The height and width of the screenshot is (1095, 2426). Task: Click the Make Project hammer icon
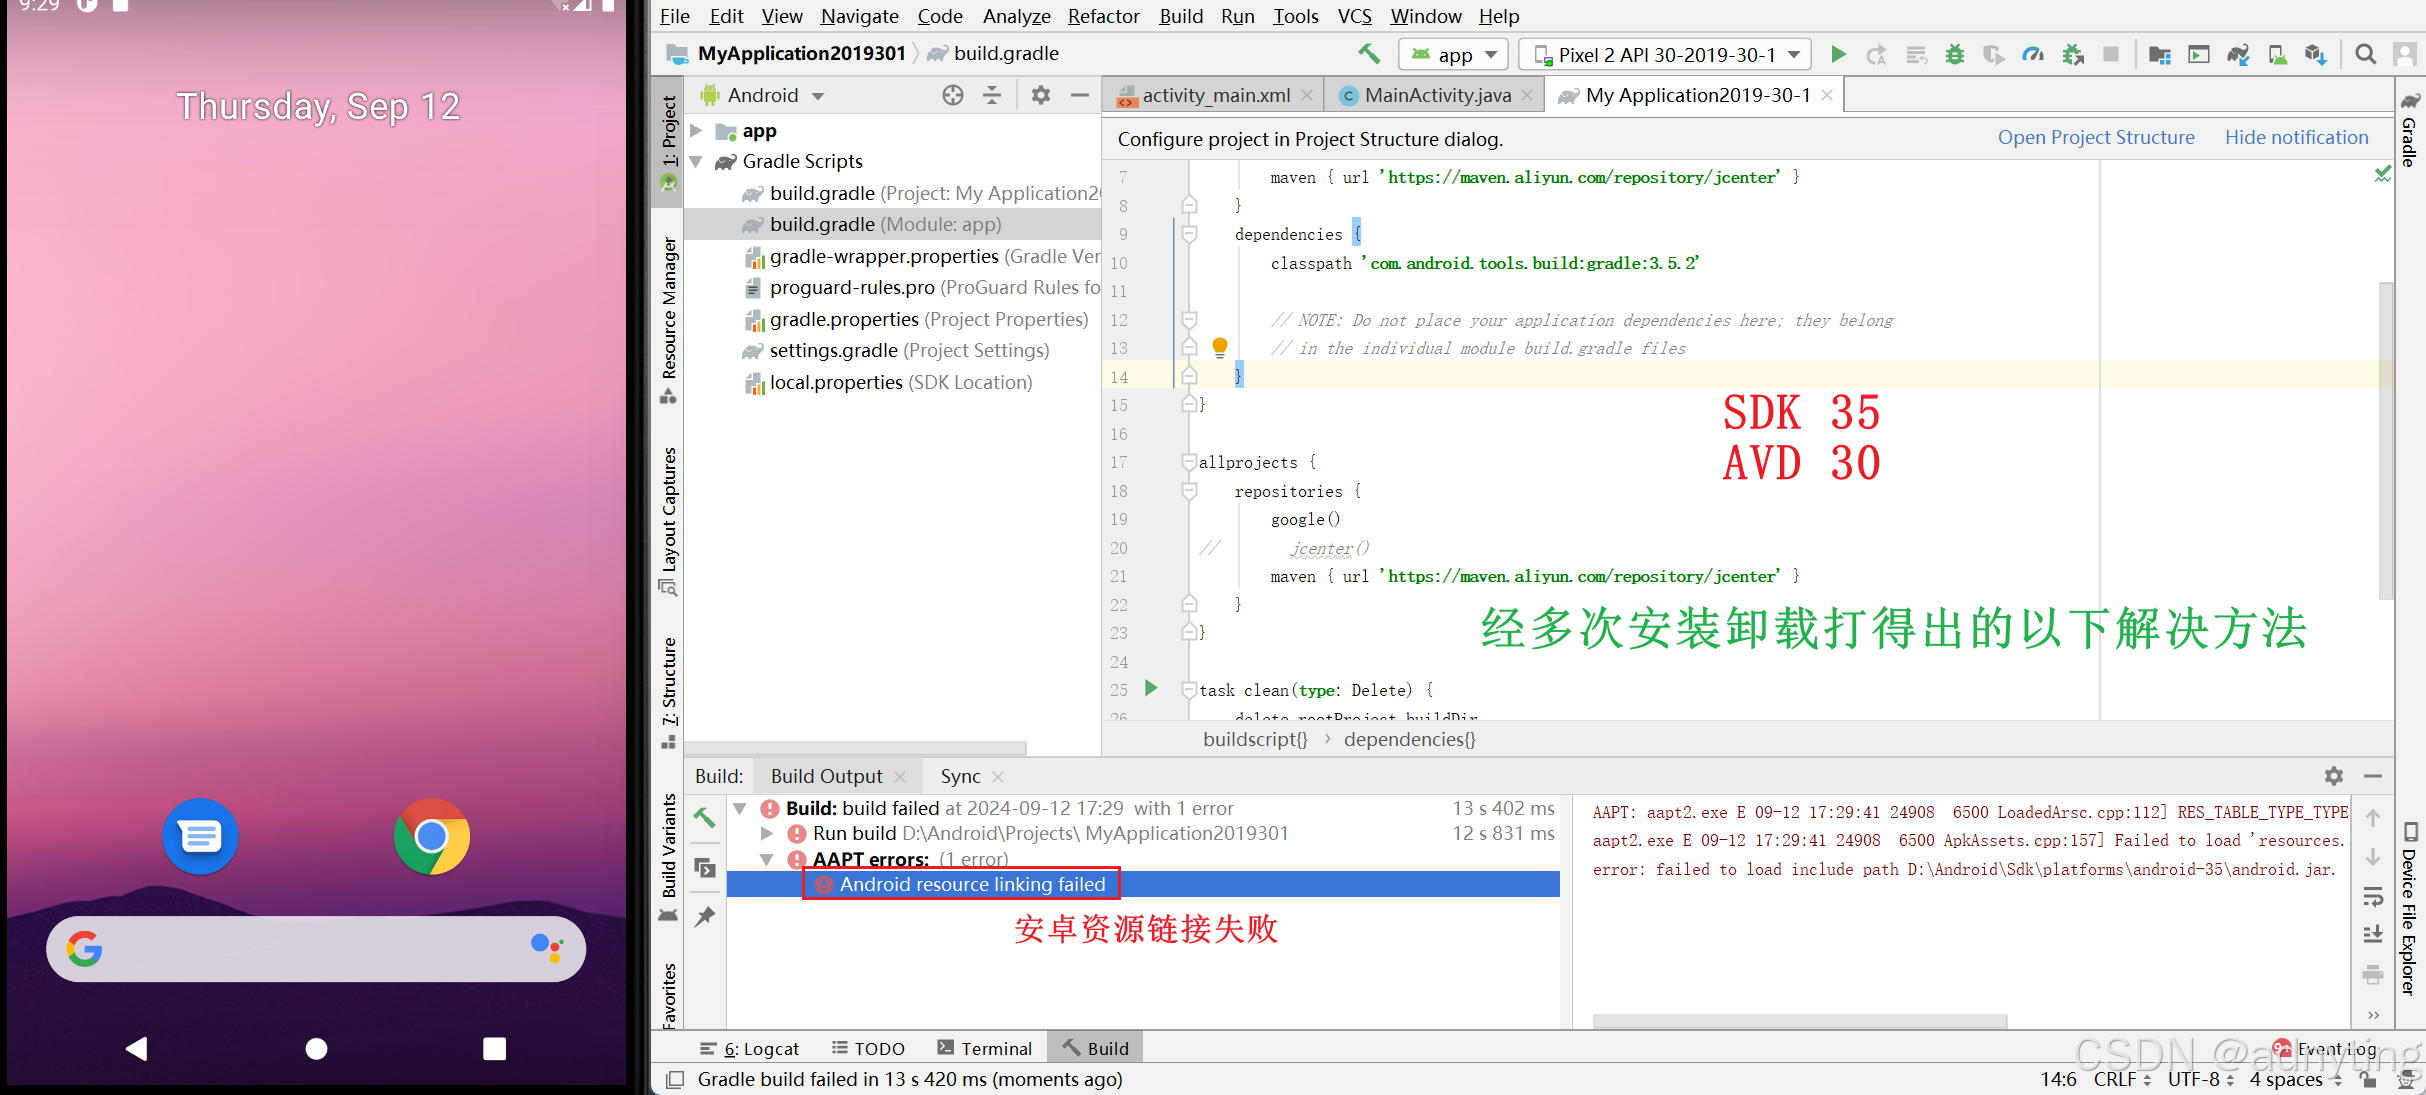pyautogui.click(x=1368, y=54)
